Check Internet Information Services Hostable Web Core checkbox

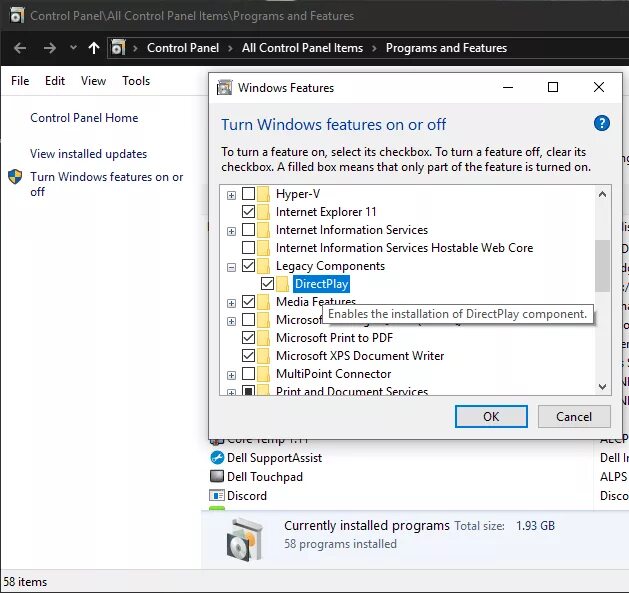point(248,248)
